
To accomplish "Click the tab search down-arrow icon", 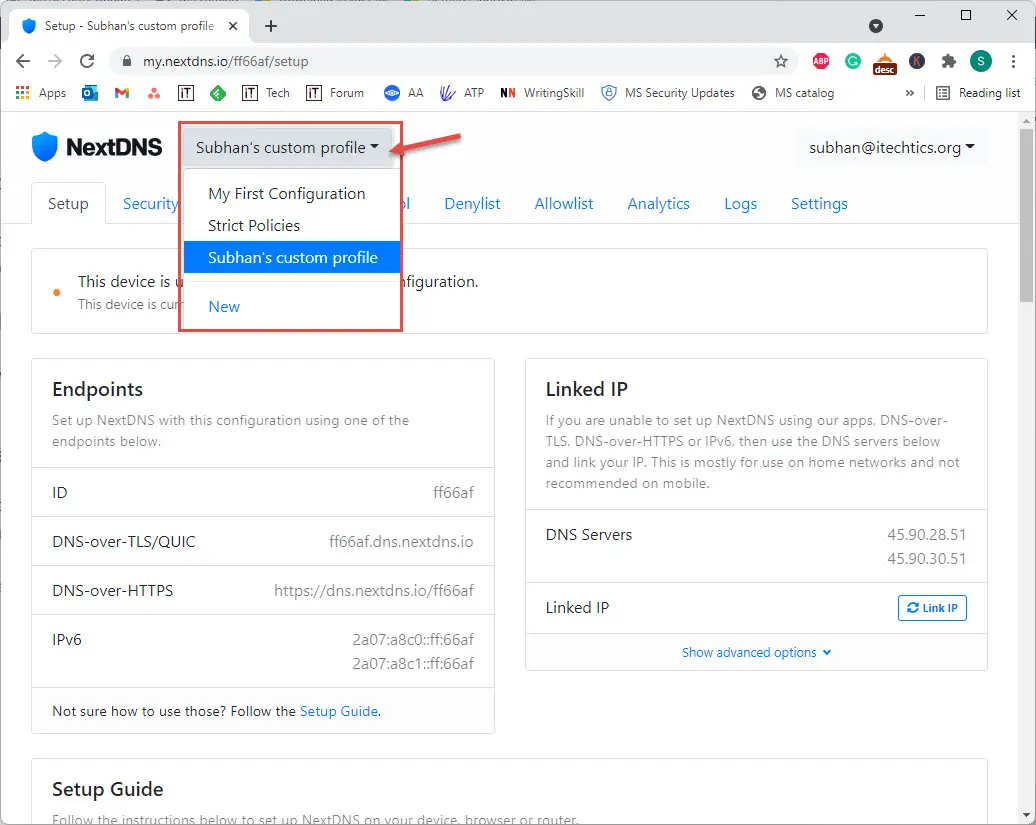I will tap(875, 26).
